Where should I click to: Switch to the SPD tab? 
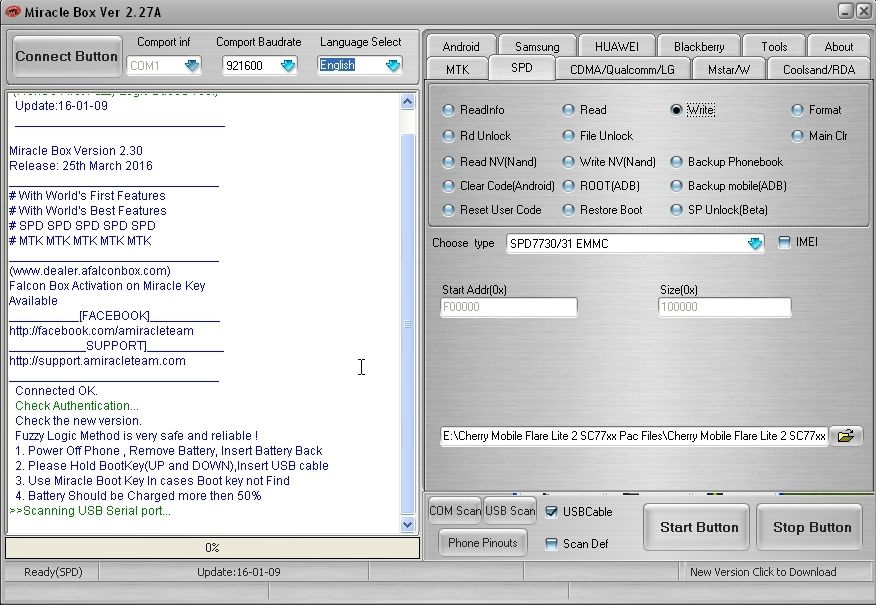[x=522, y=68]
